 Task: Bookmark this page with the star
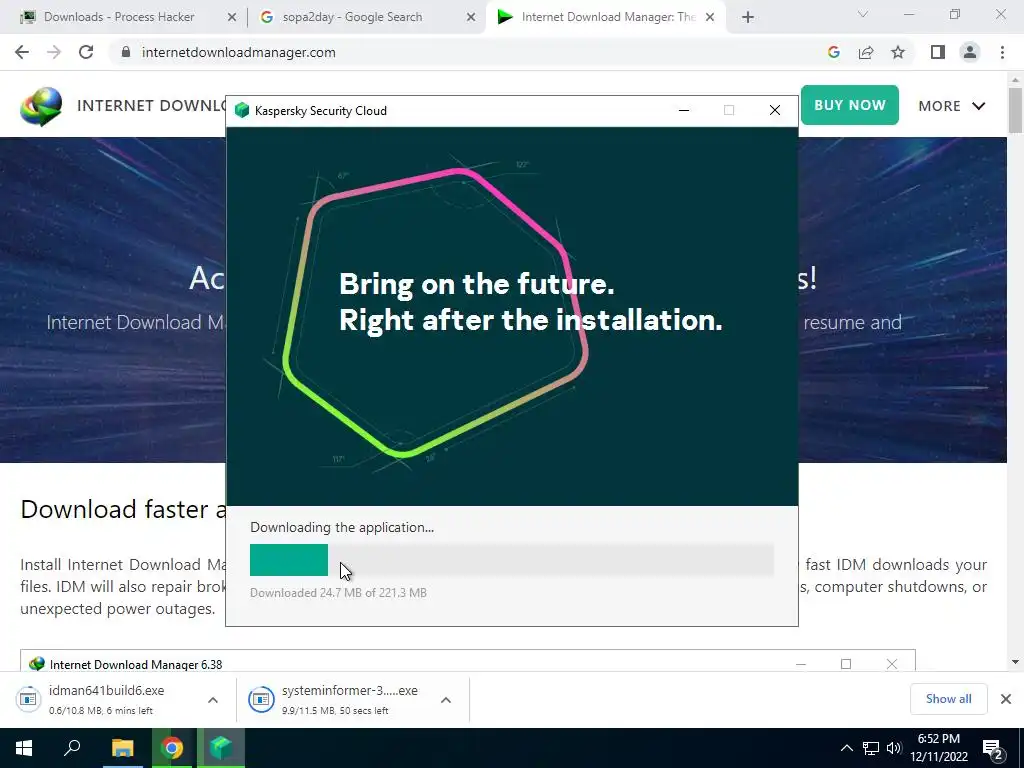[898, 52]
